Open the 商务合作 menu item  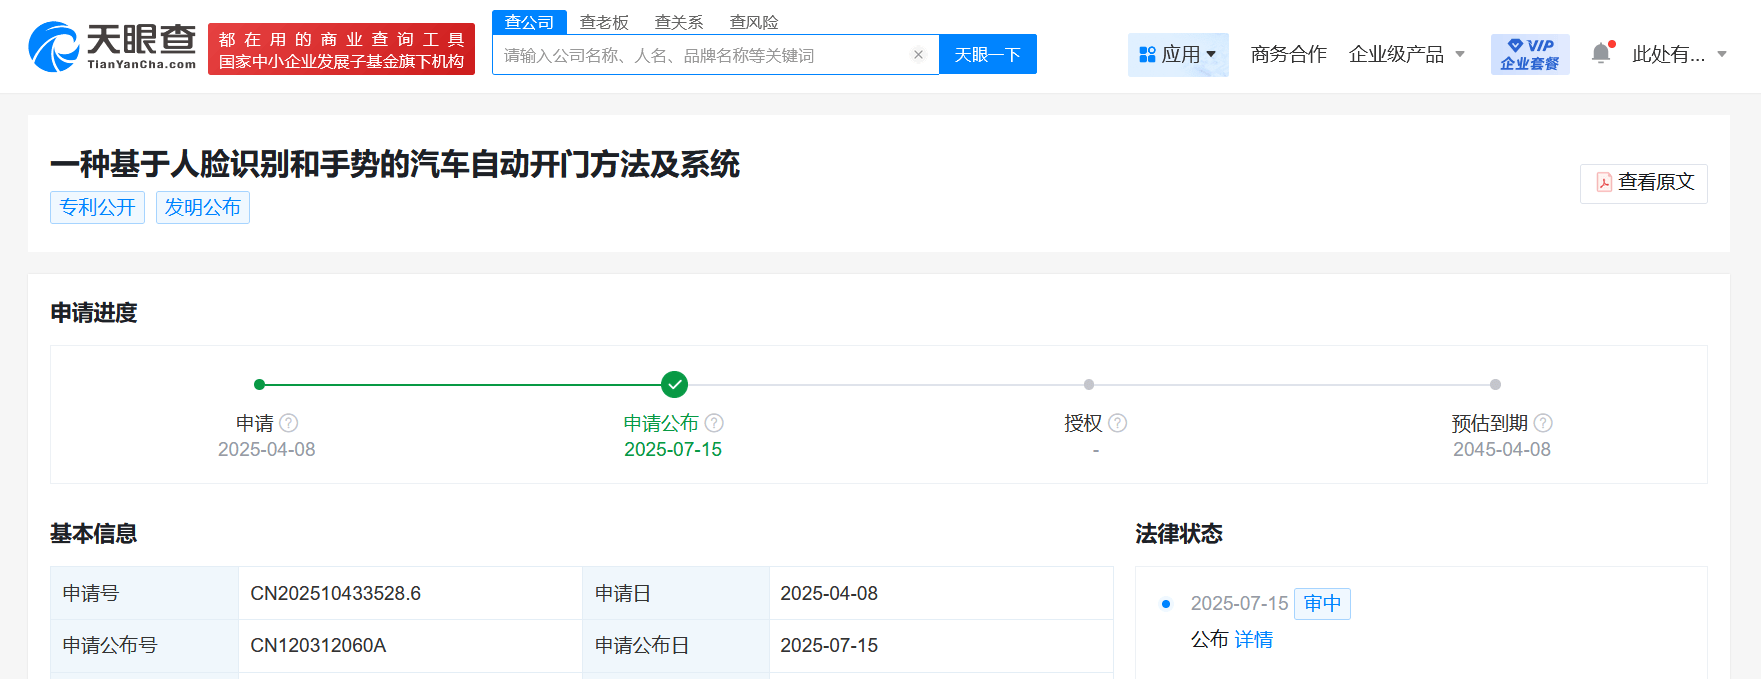(1288, 54)
